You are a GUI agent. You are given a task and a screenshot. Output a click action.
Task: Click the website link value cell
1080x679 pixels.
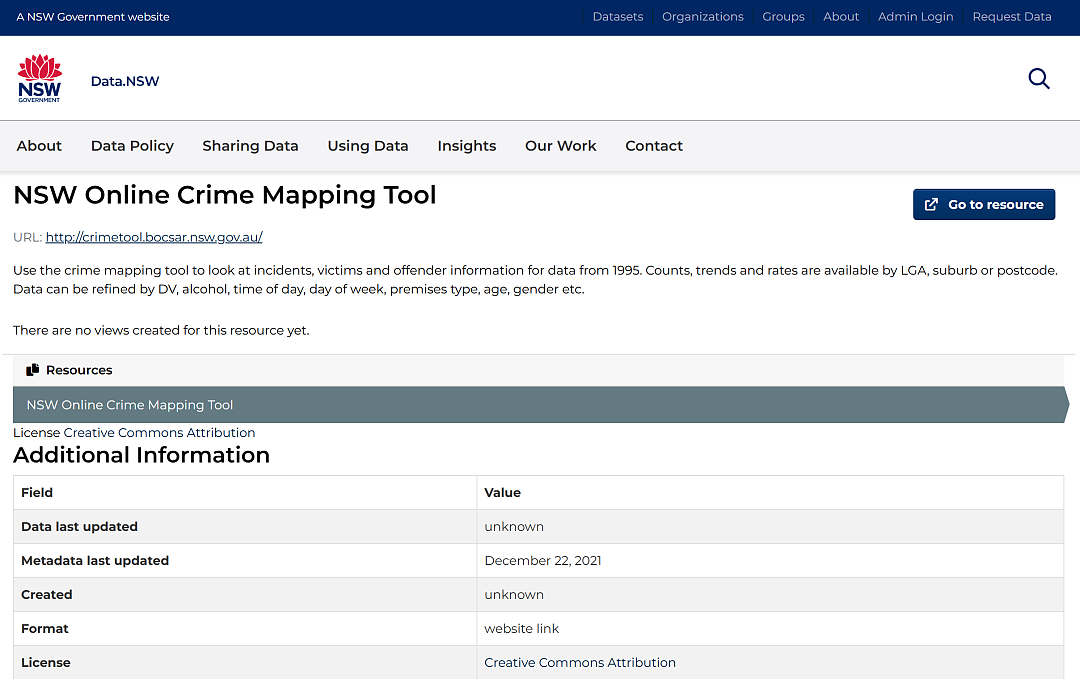(x=770, y=629)
